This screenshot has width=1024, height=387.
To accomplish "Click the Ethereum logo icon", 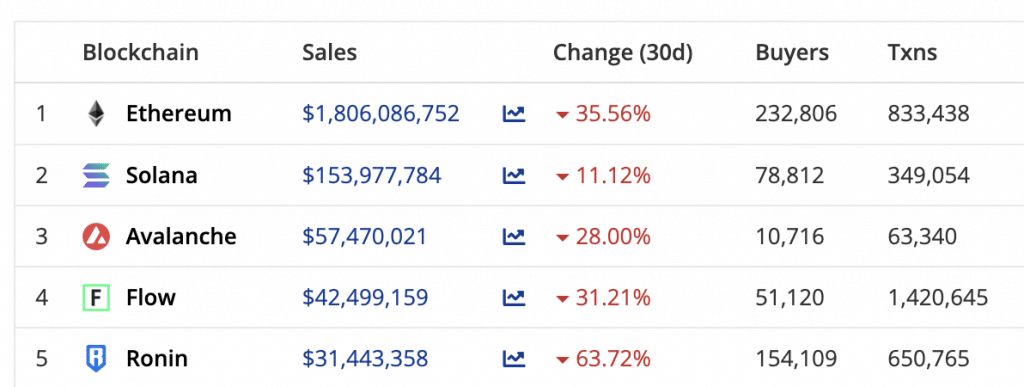I will point(96,114).
